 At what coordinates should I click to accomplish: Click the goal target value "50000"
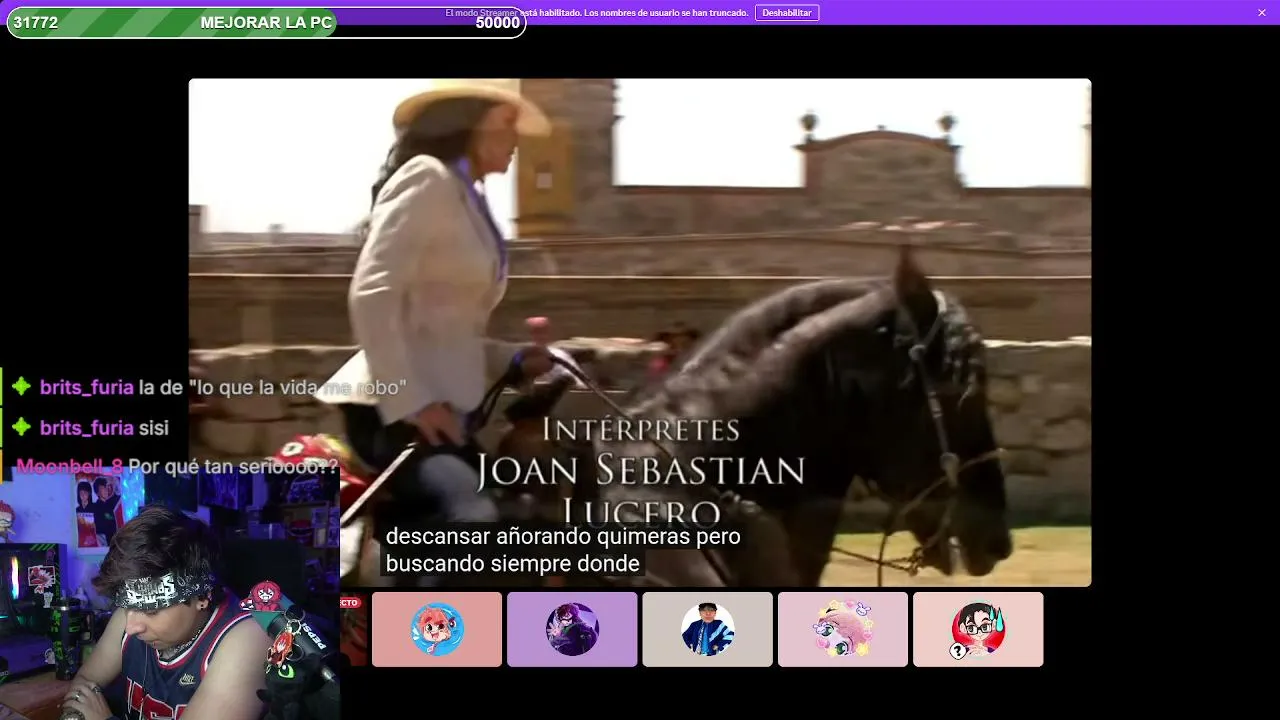497,23
